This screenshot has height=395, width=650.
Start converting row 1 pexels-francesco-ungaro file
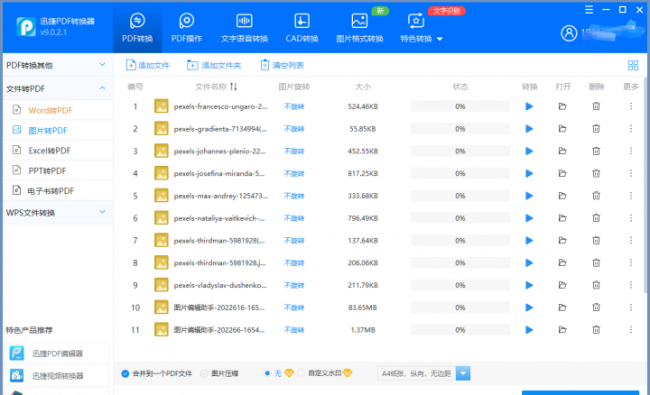529,107
